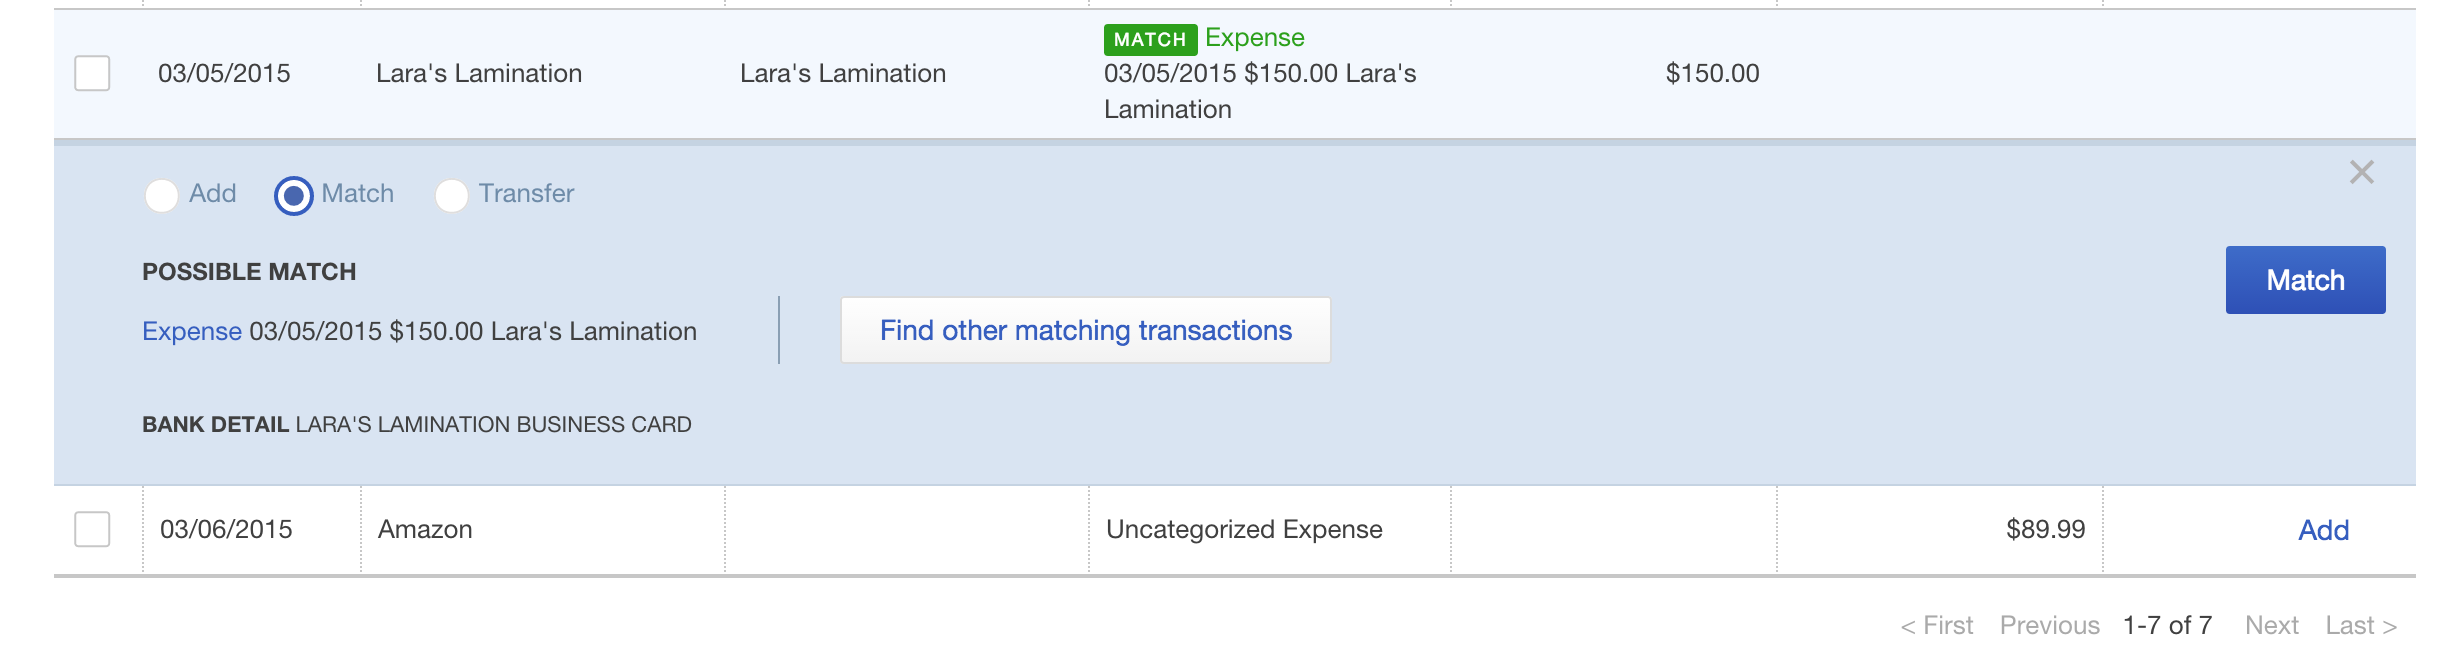Select the Add radio option
This screenshot has height=662, width=2456.
[162, 195]
